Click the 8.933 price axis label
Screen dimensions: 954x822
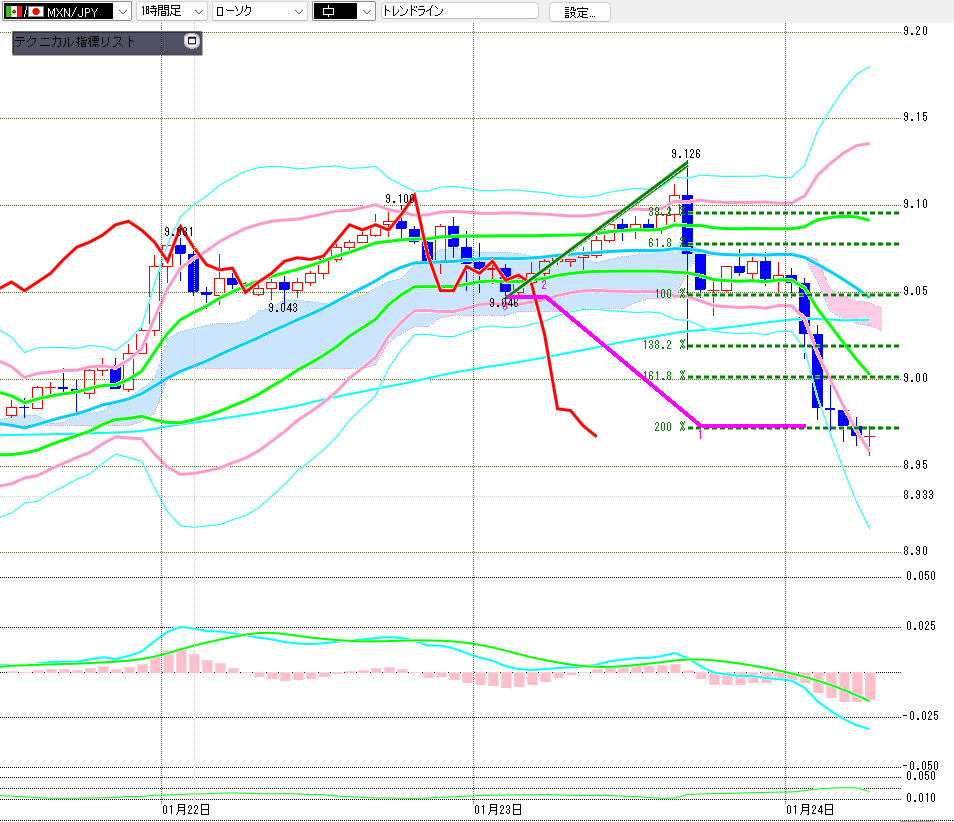[x=918, y=495]
